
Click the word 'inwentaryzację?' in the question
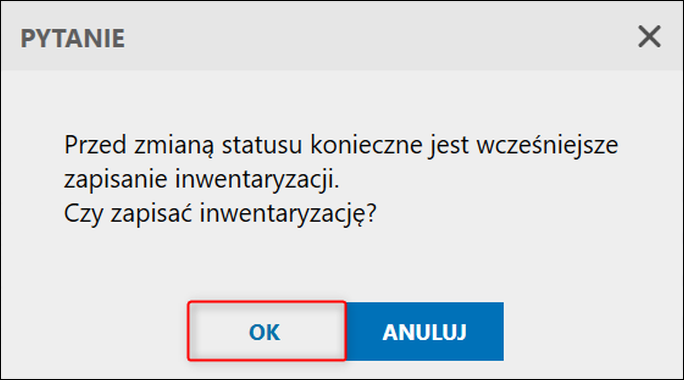point(288,214)
